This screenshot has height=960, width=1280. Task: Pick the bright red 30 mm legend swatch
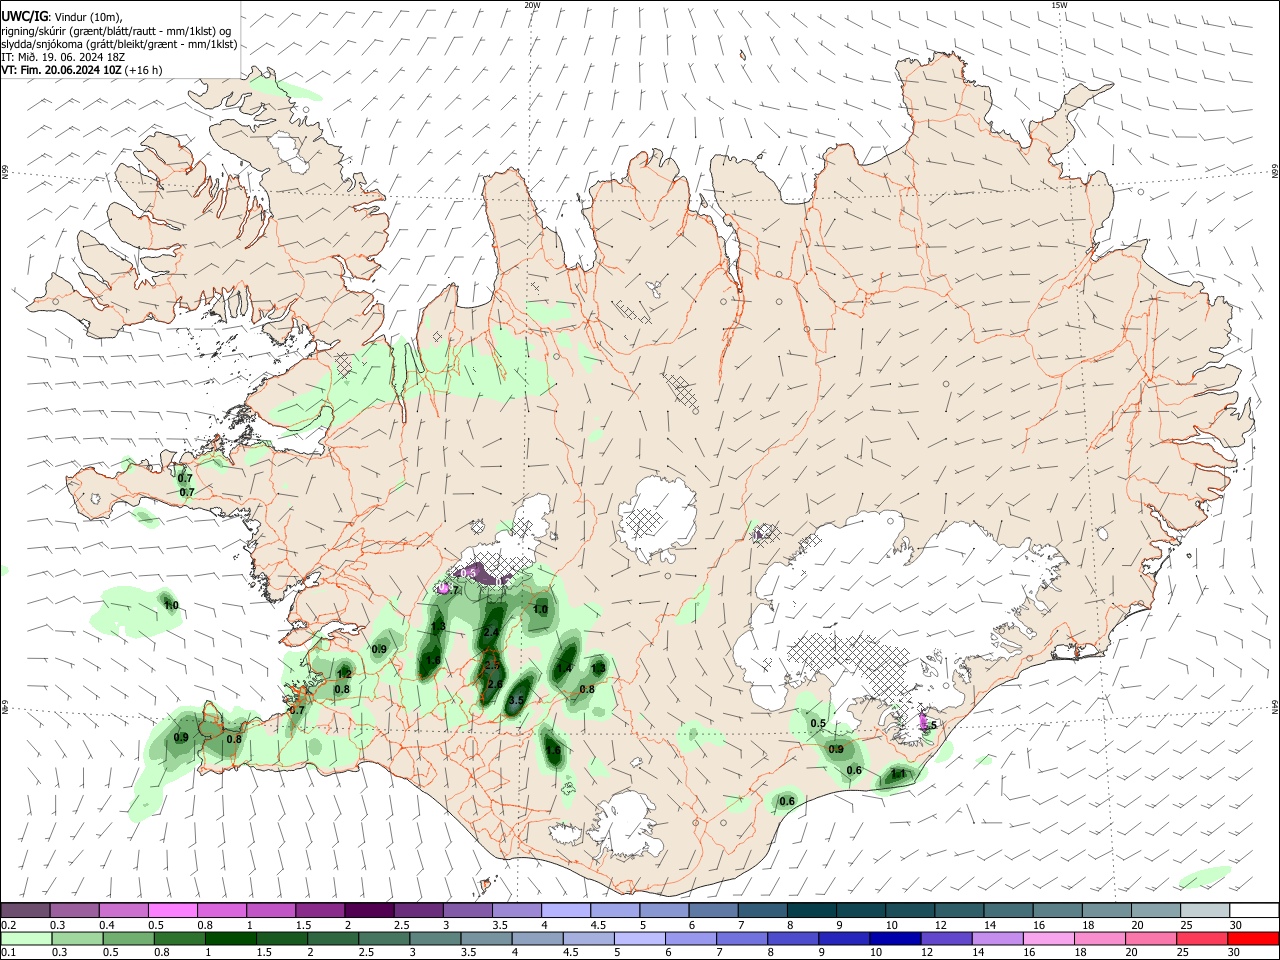pos(1254,938)
